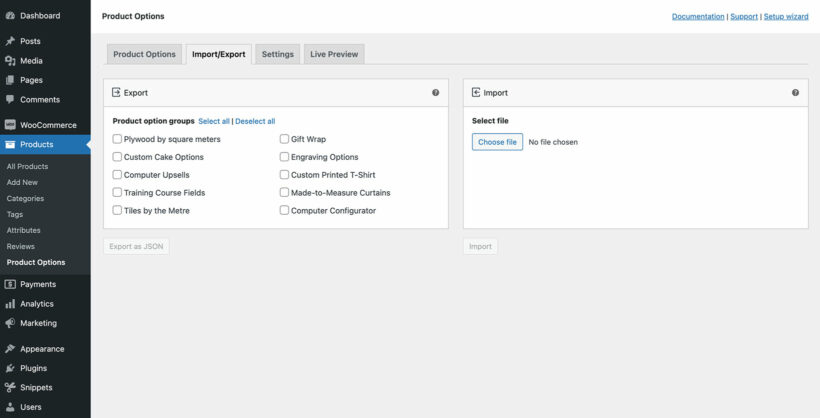Check Plywood by square meters
This screenshot has width=820, height=418.
(x=117, y=139)
